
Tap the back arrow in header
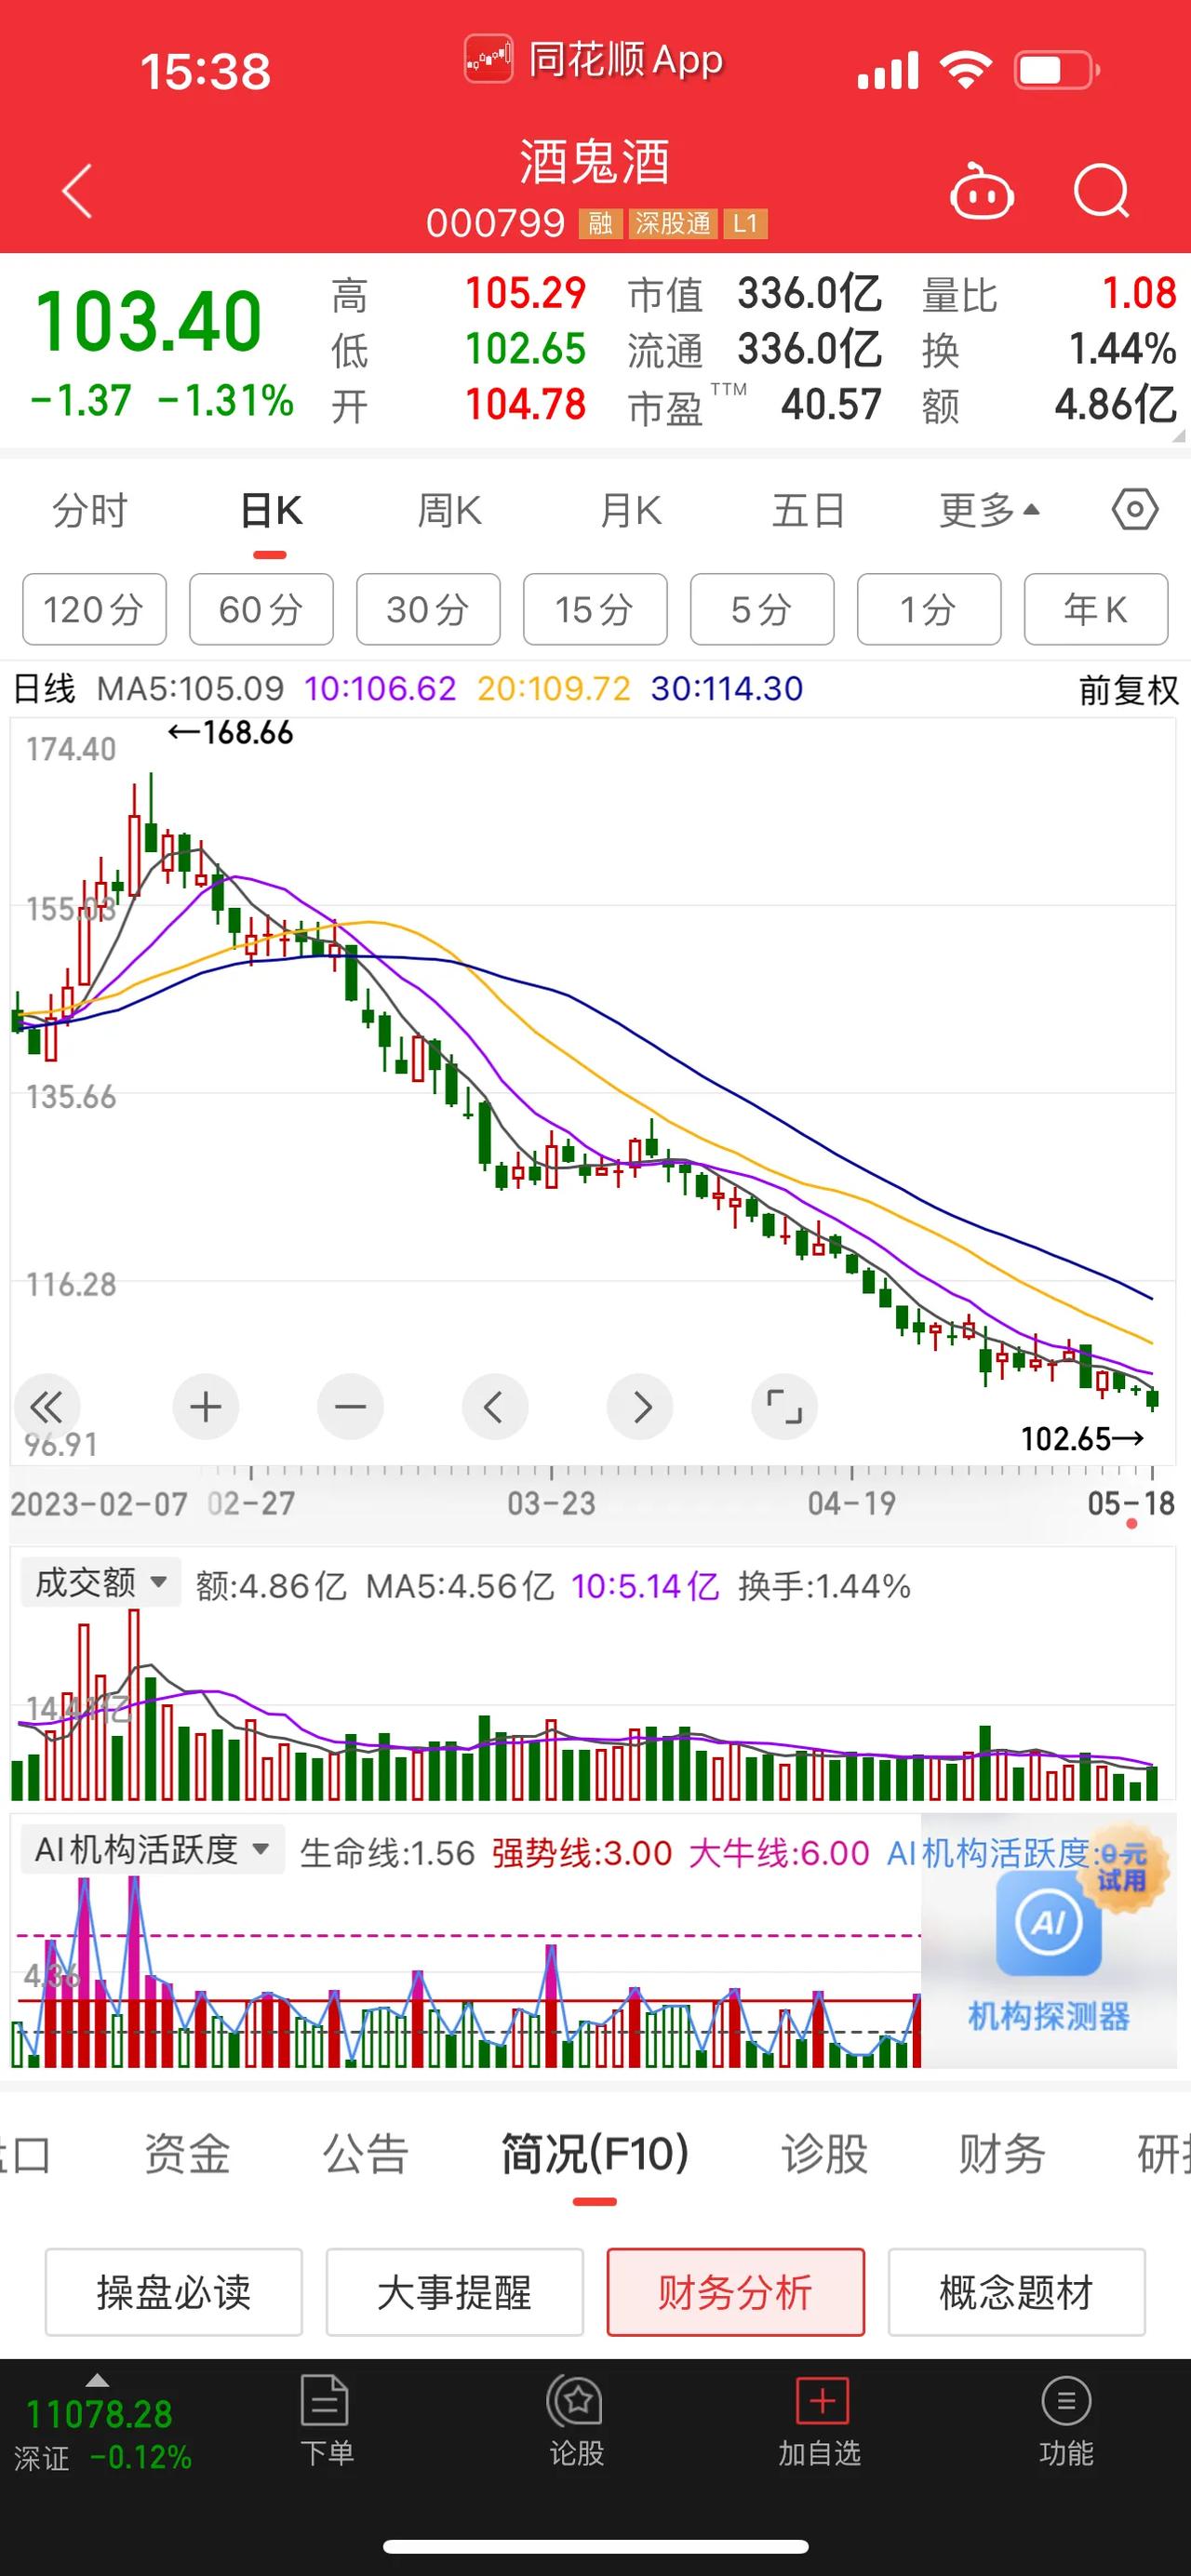coord(77,190)
